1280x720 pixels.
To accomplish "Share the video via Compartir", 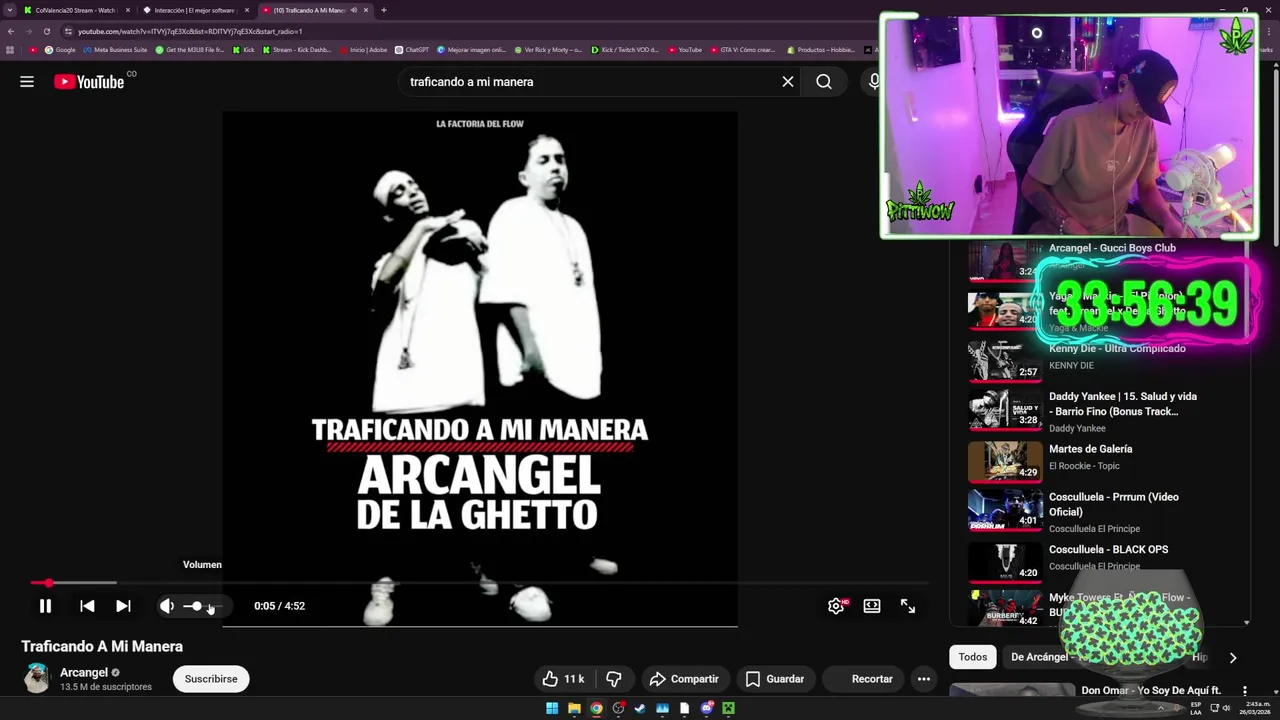I will [x=684, y=679].
